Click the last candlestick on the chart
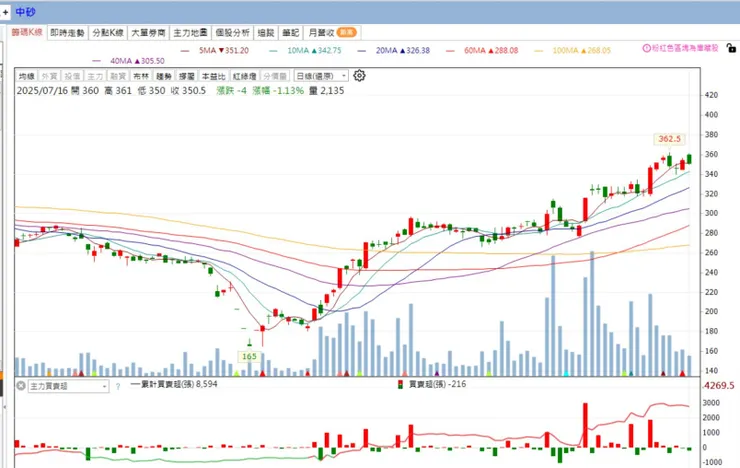Image resolution: width=740 pixels, height=468 pixels. tap(690, 159)
